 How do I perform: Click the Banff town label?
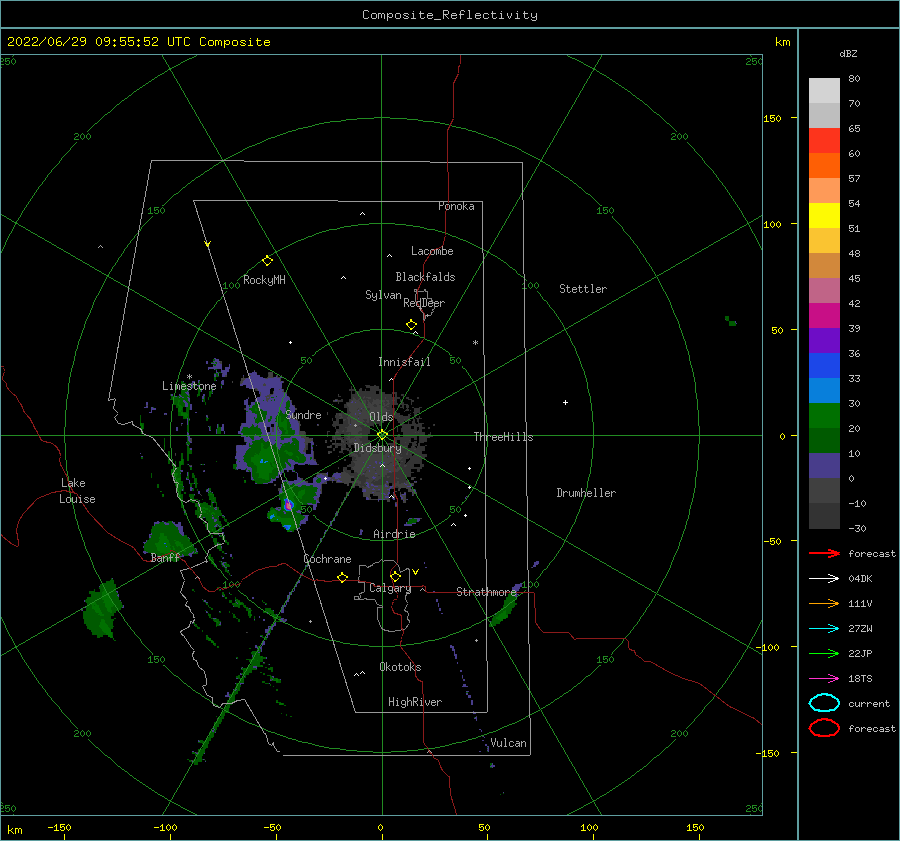coord(165,558)
